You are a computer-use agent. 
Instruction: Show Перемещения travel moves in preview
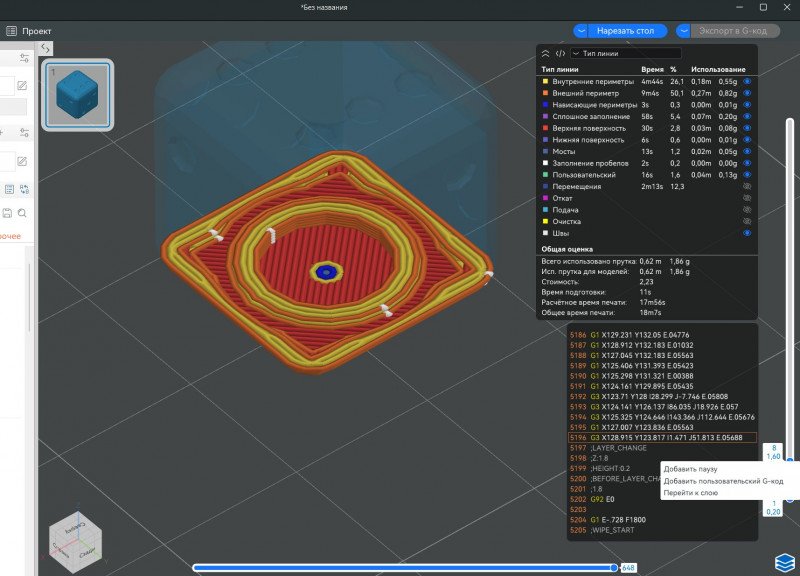tap(747, 186)
